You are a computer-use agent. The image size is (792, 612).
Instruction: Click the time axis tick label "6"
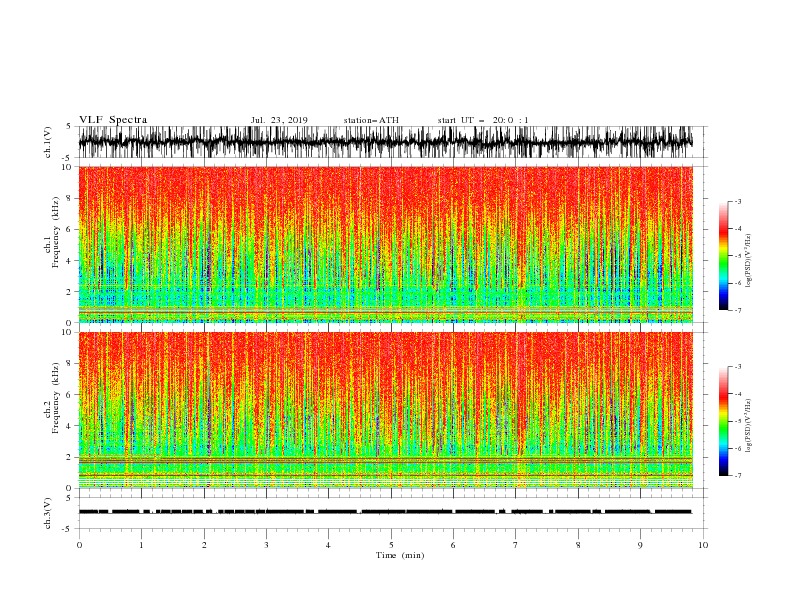tap(454, 545)
